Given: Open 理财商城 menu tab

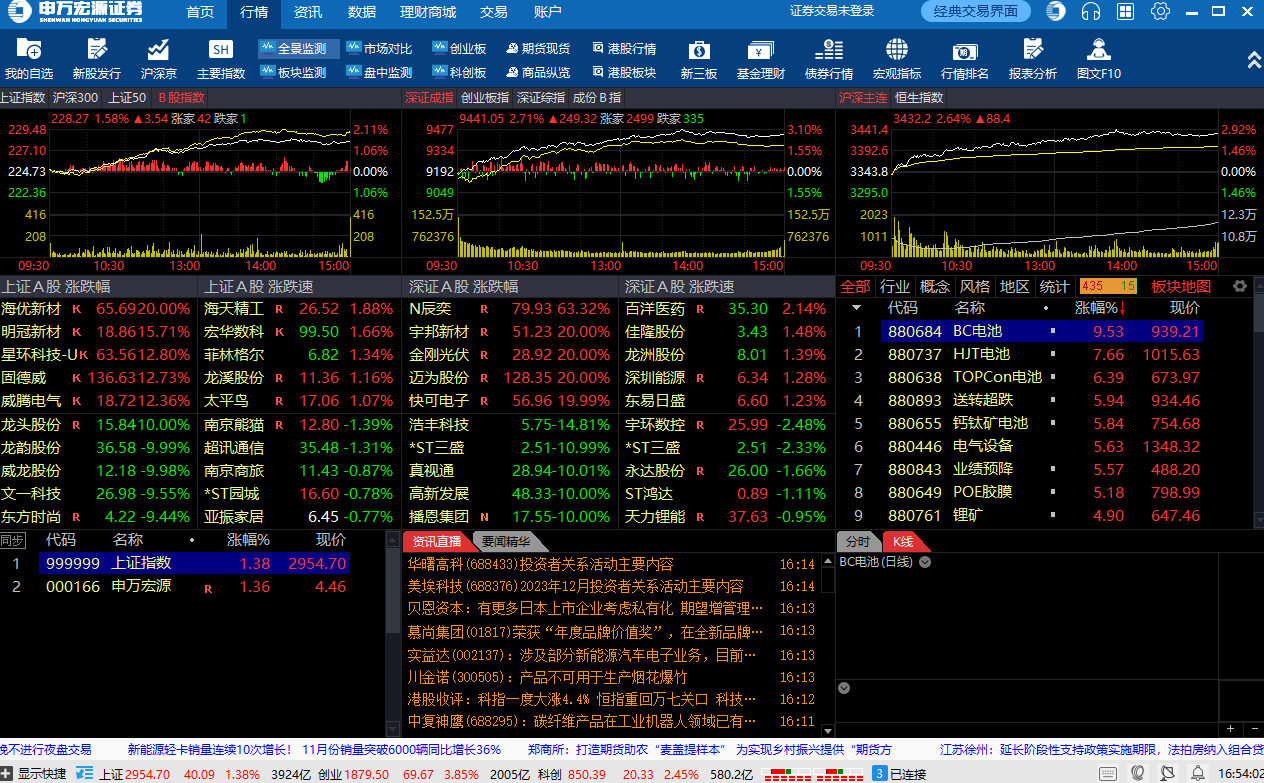Looking at the screenshot, I should (428, 12).
